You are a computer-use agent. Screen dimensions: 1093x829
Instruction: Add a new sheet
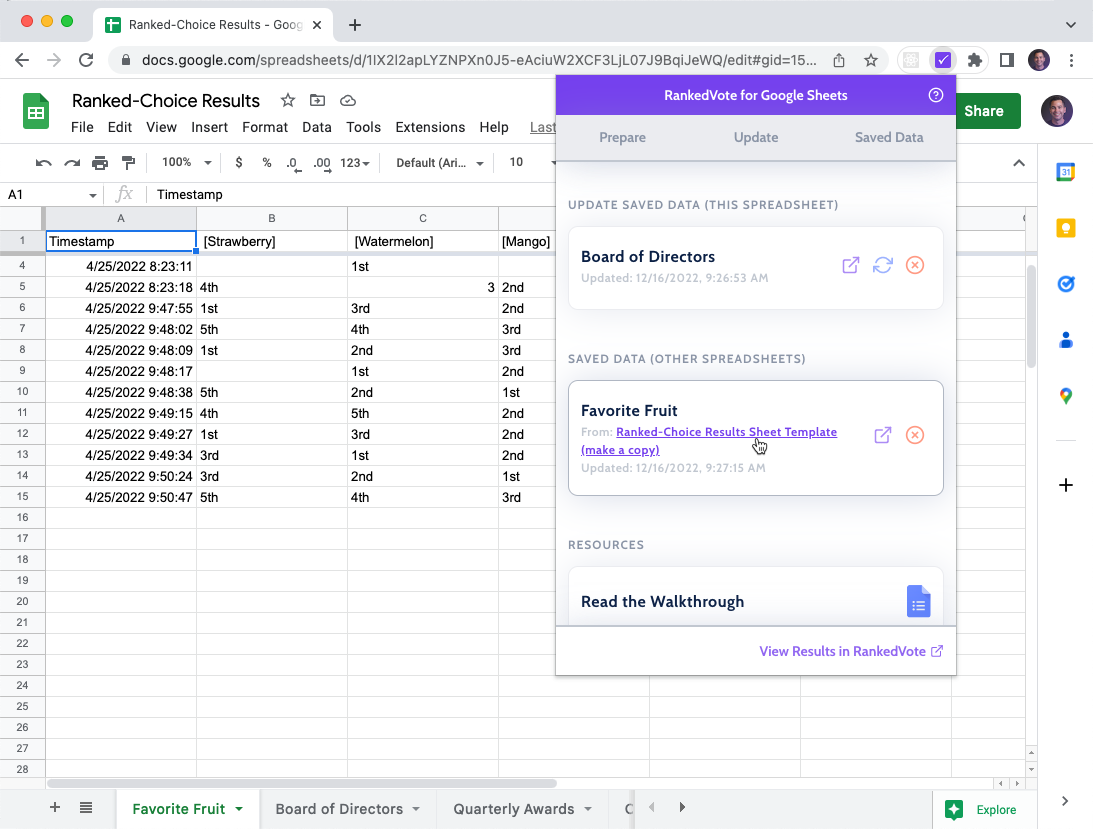pos(54,807)
